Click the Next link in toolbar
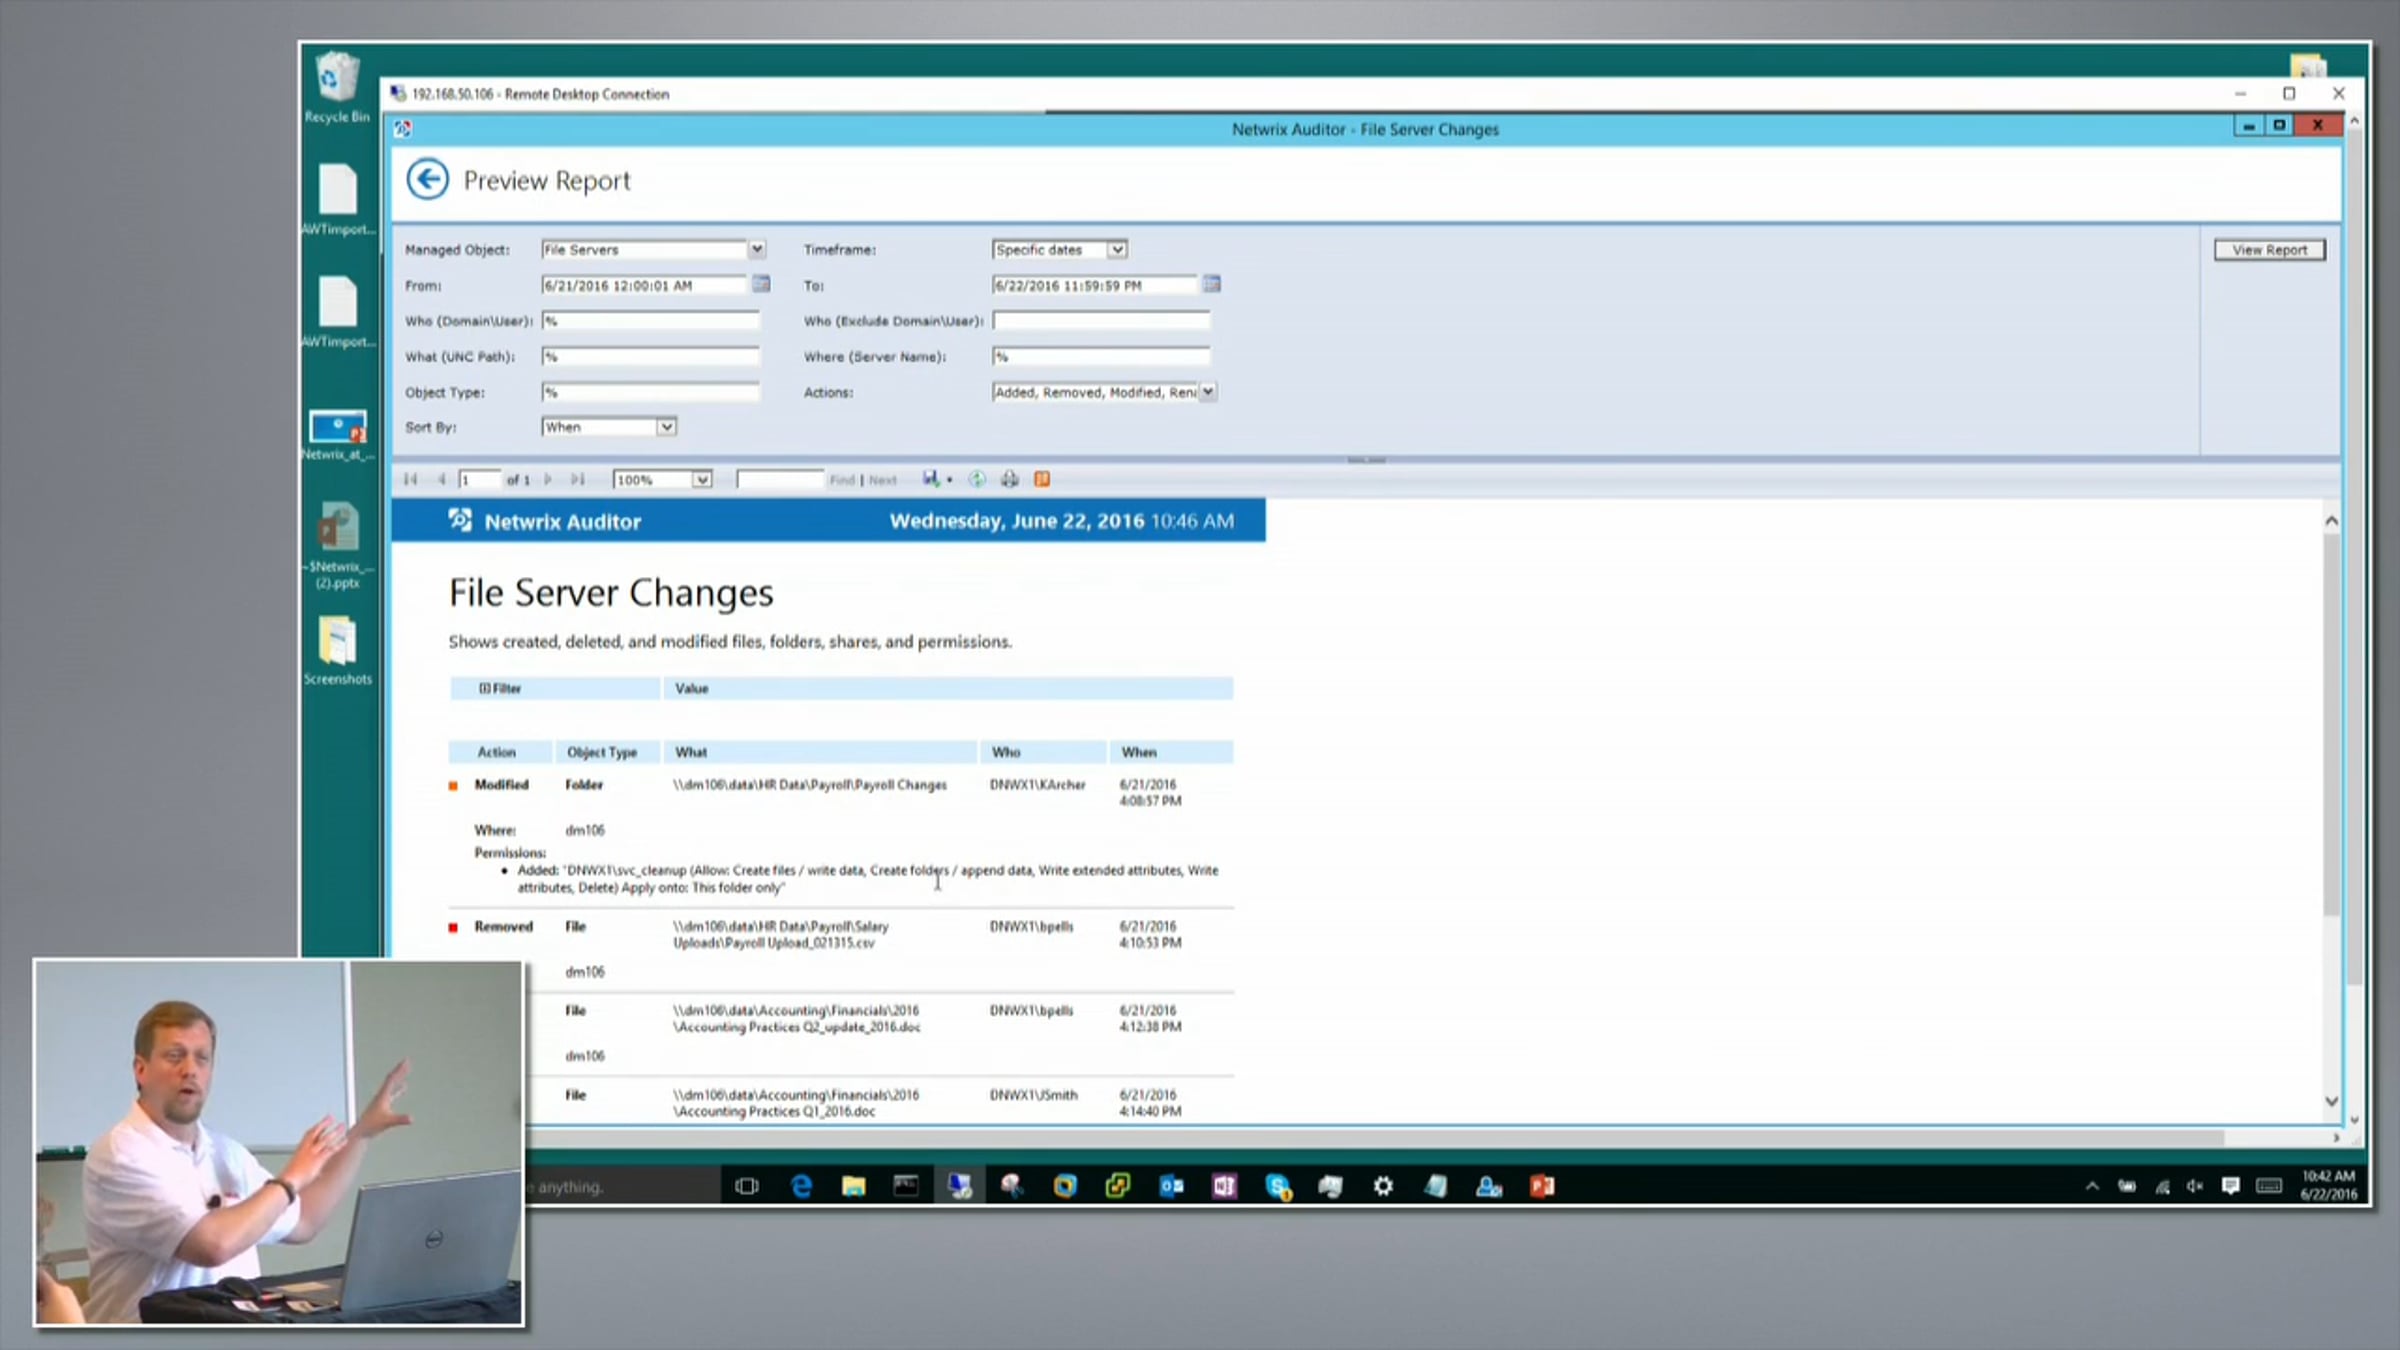The height and width of the screenshot is (1350, 2400). click(x=882, y=480)
